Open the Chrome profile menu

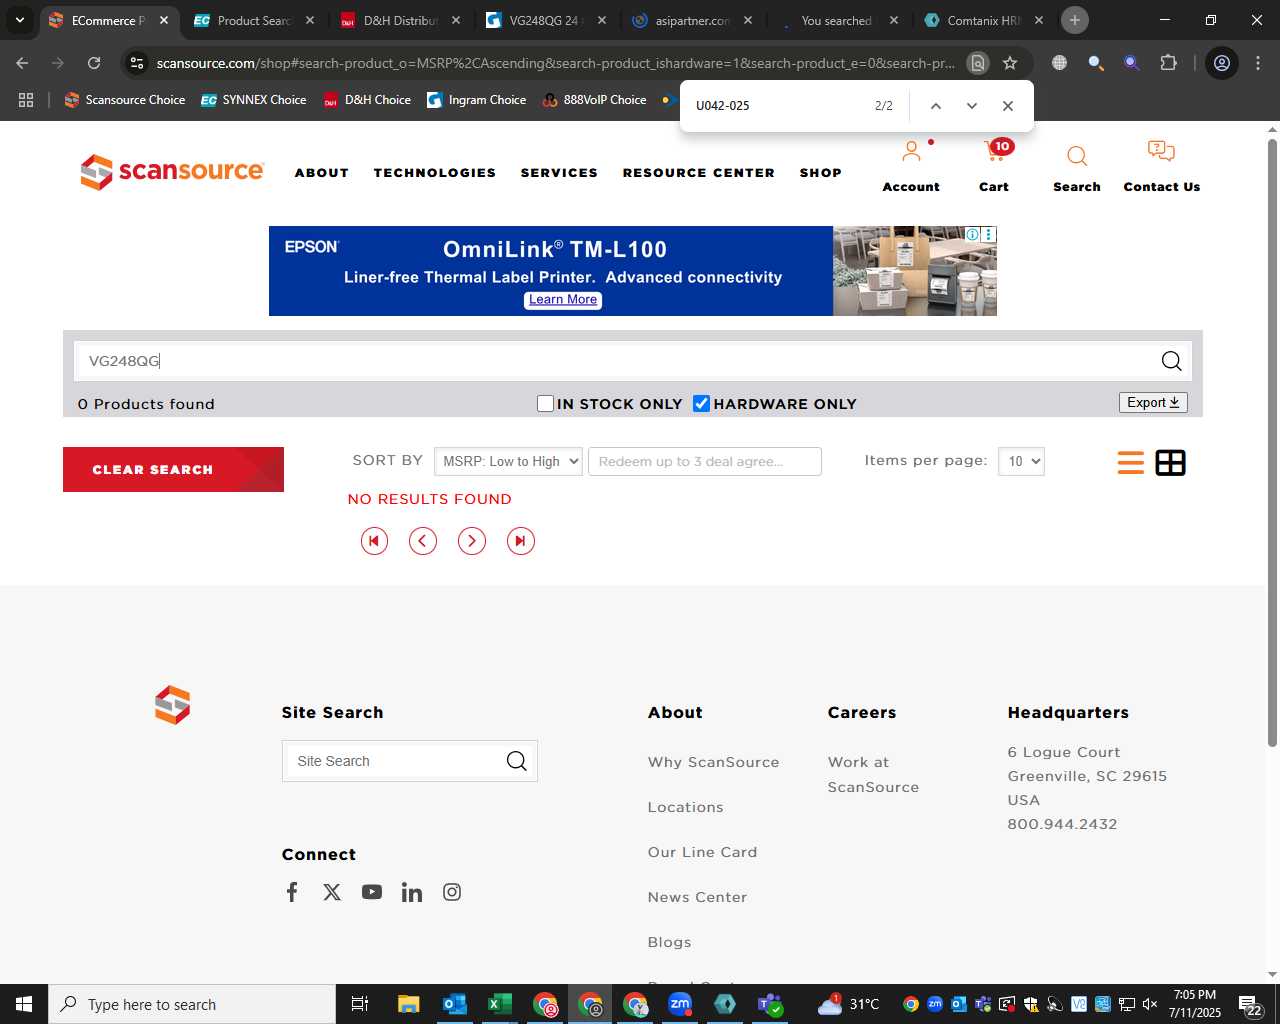pos(1222,63)
